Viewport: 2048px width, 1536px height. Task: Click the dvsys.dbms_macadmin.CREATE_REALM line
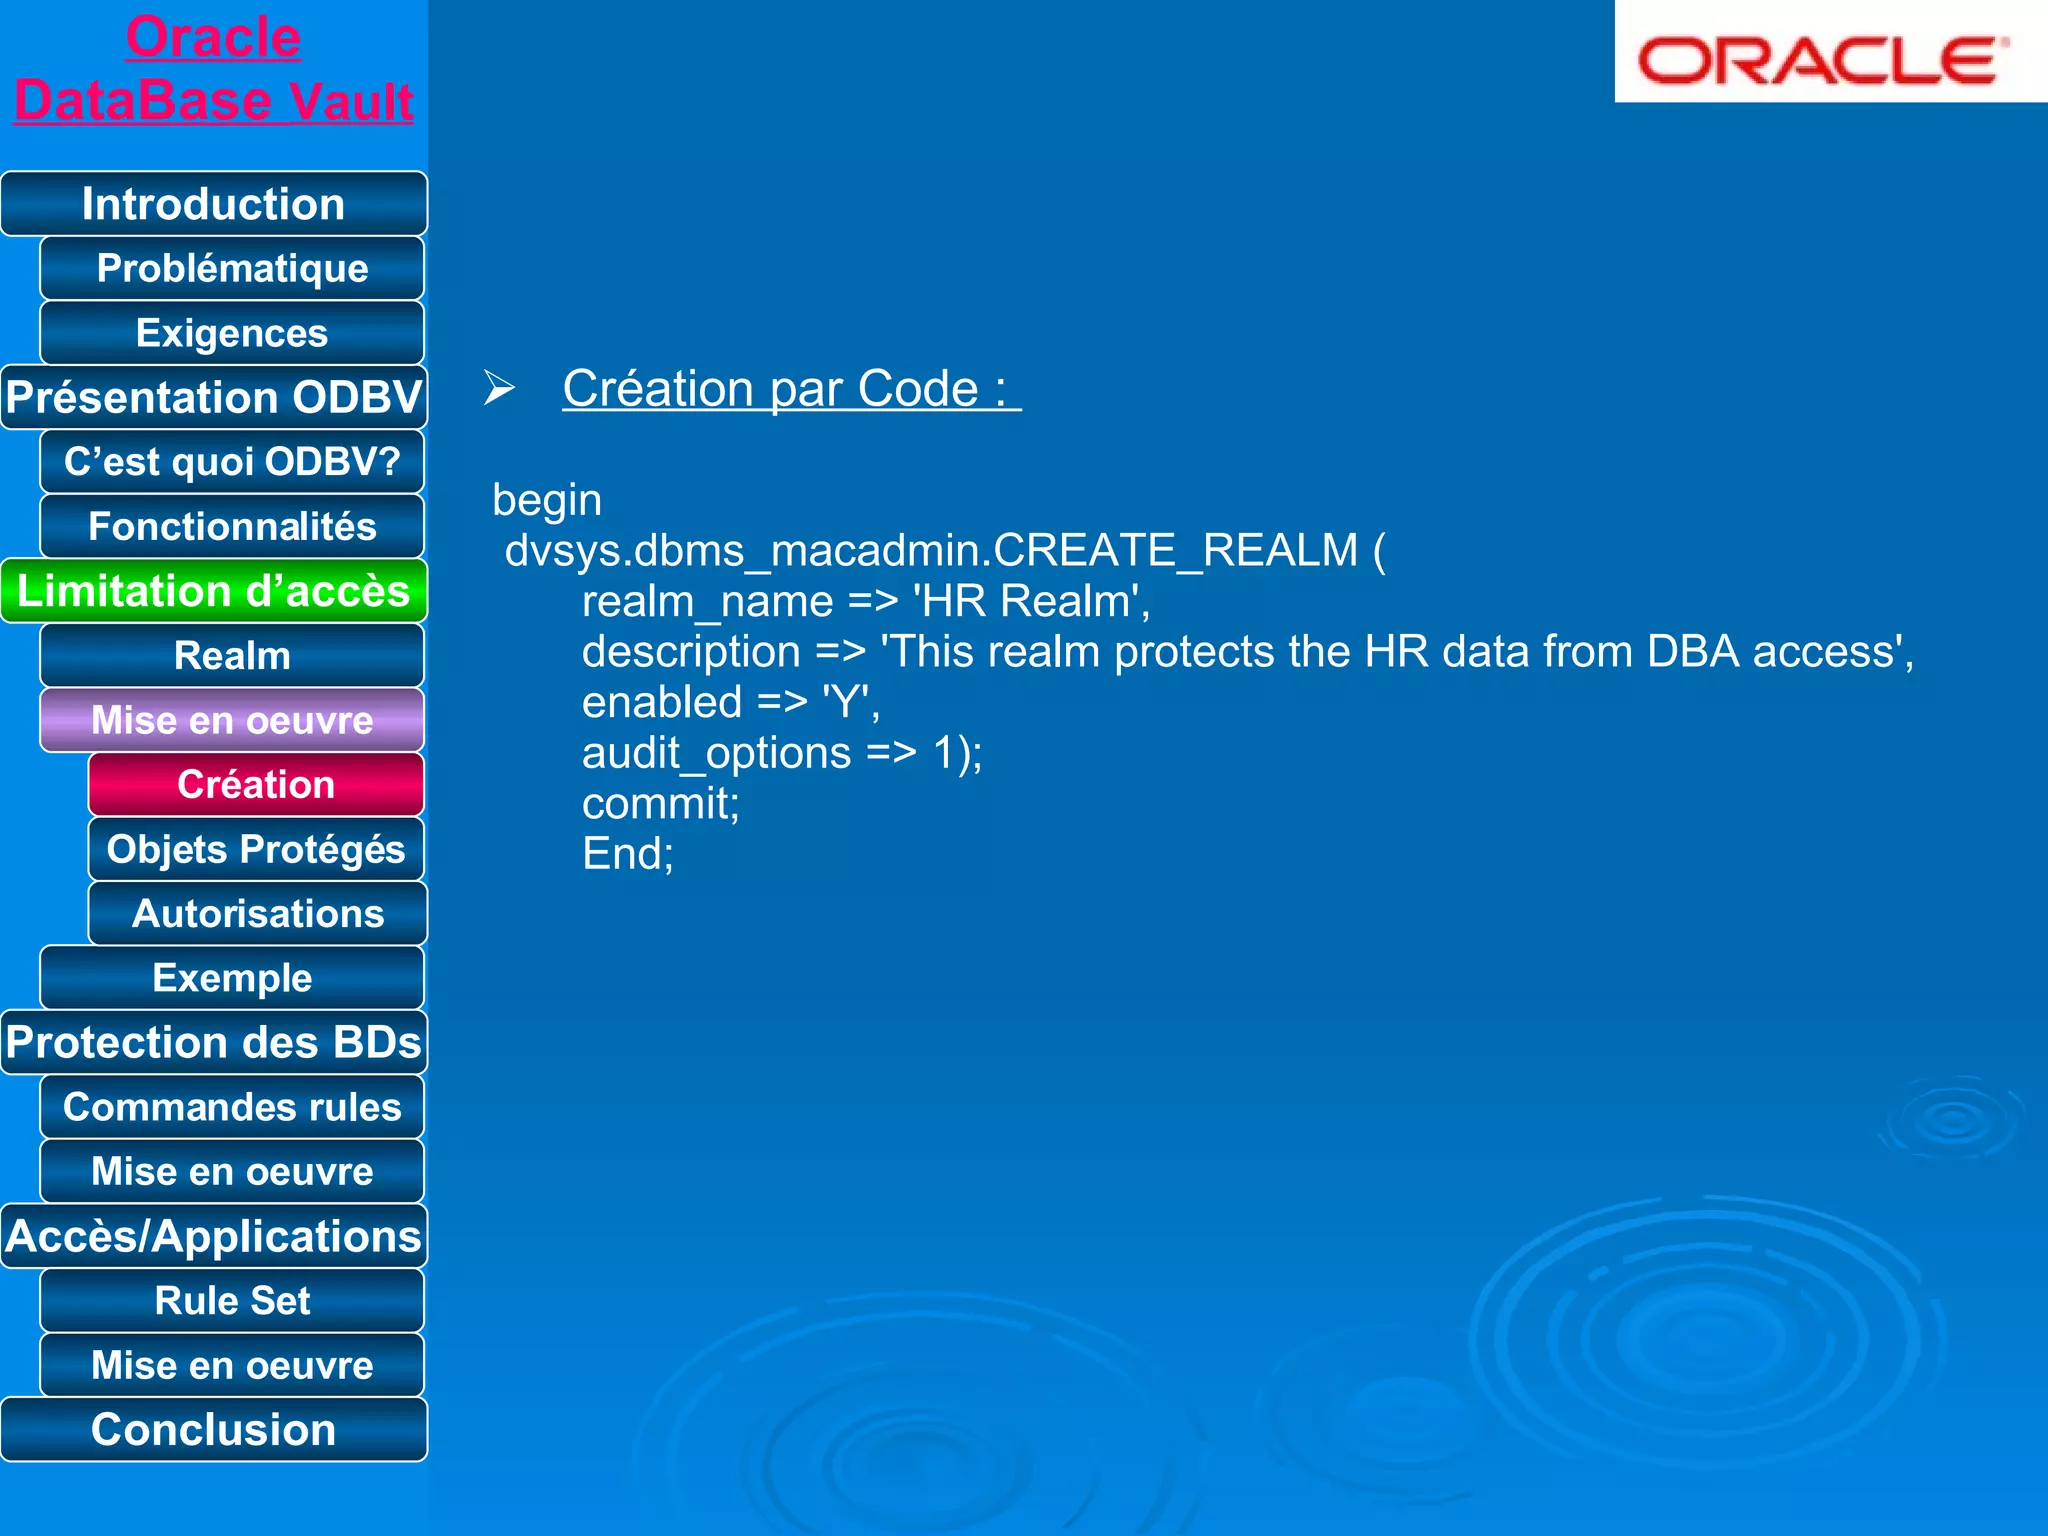945,551
